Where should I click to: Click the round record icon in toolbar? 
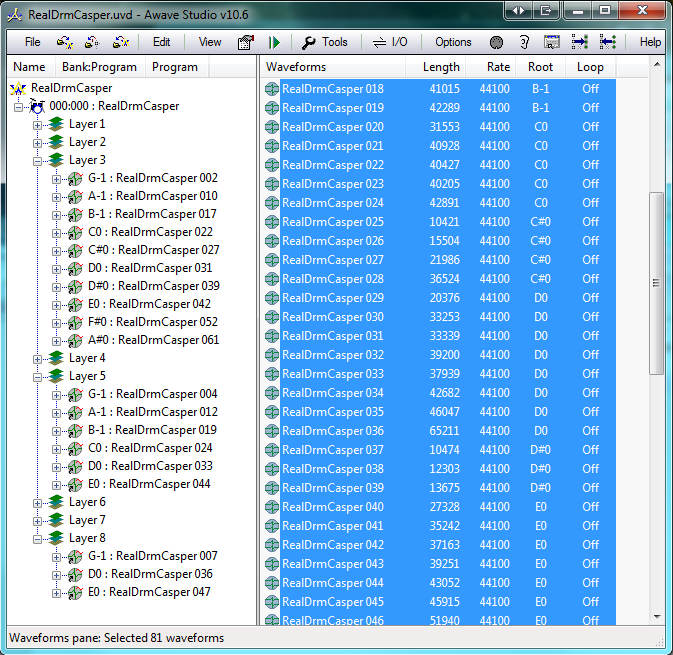[496, 42]
